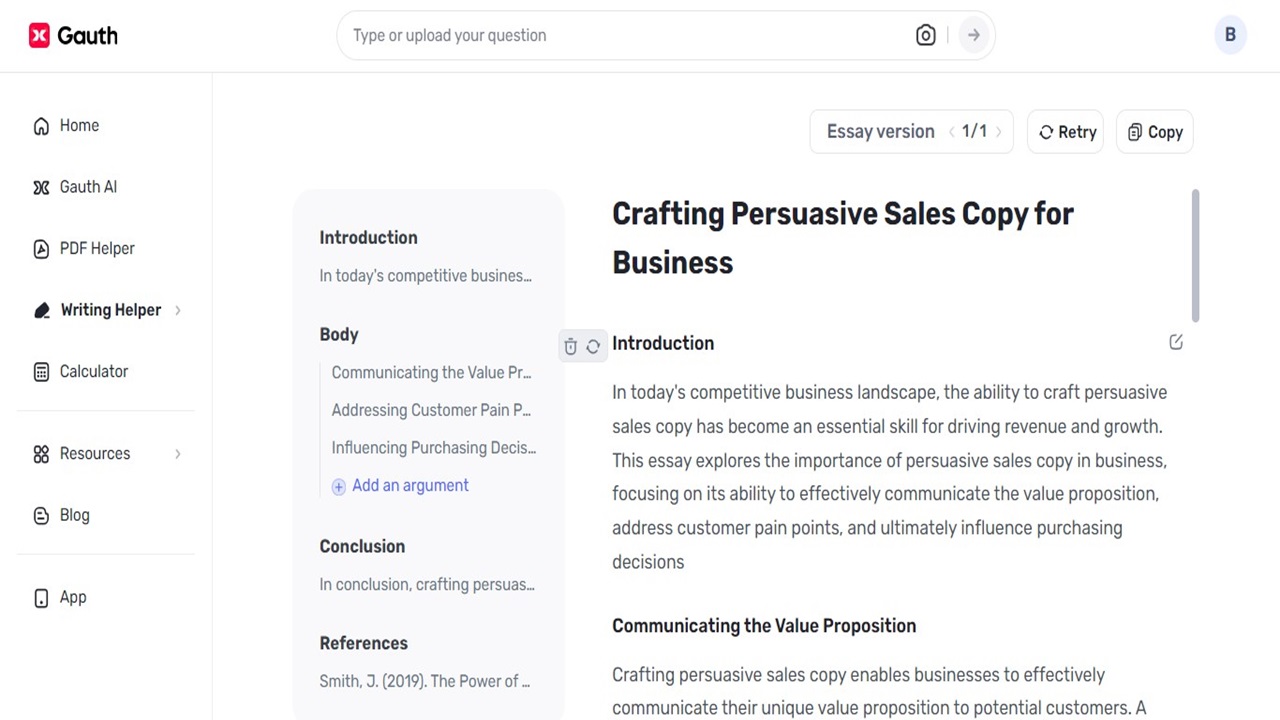Open the Essay version selector
The height and width of the screenshot is (720, 1280).
(881, 131)
